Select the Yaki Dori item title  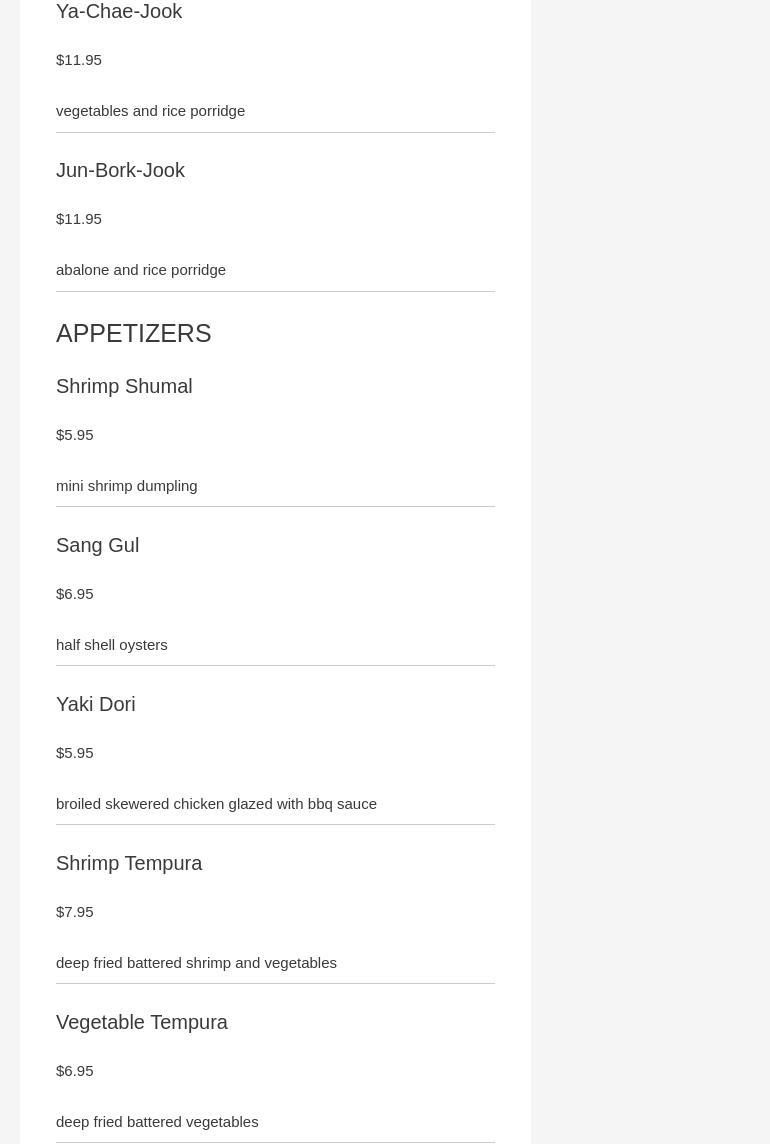click(95, 704)
